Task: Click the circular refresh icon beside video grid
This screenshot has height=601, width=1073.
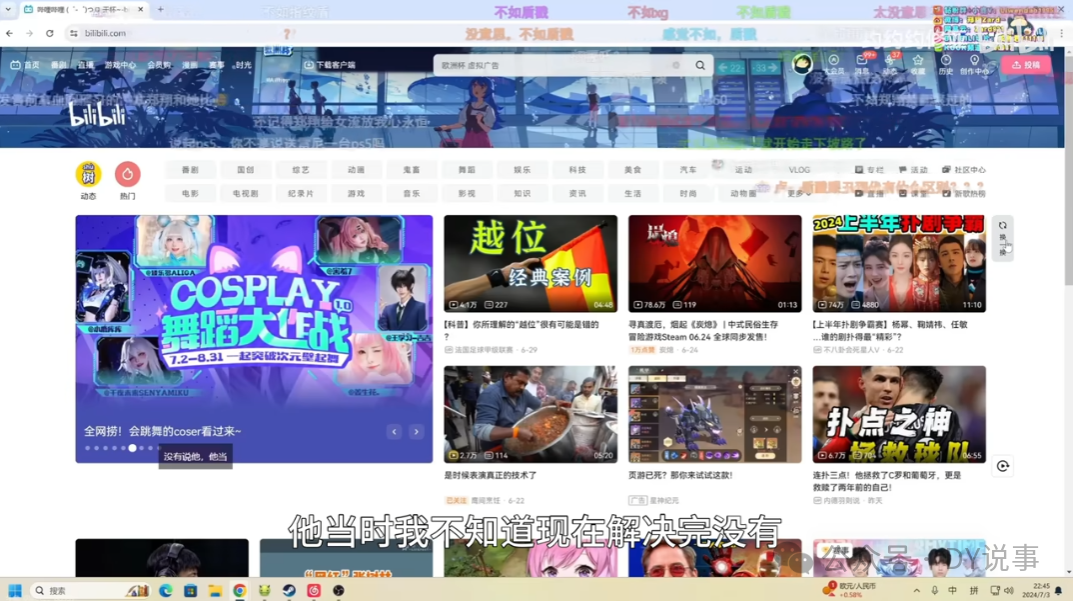Action: tap(1003, 466)
